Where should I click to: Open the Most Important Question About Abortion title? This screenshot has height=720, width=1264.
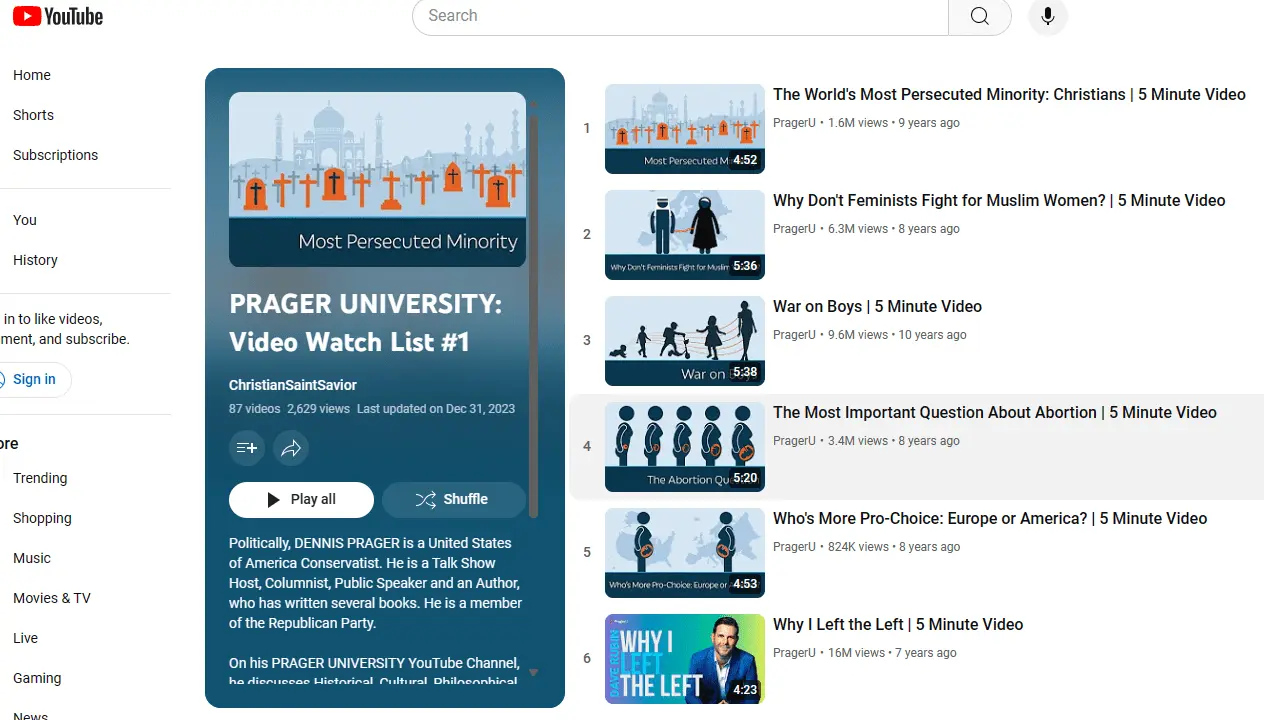pos(994,412)
